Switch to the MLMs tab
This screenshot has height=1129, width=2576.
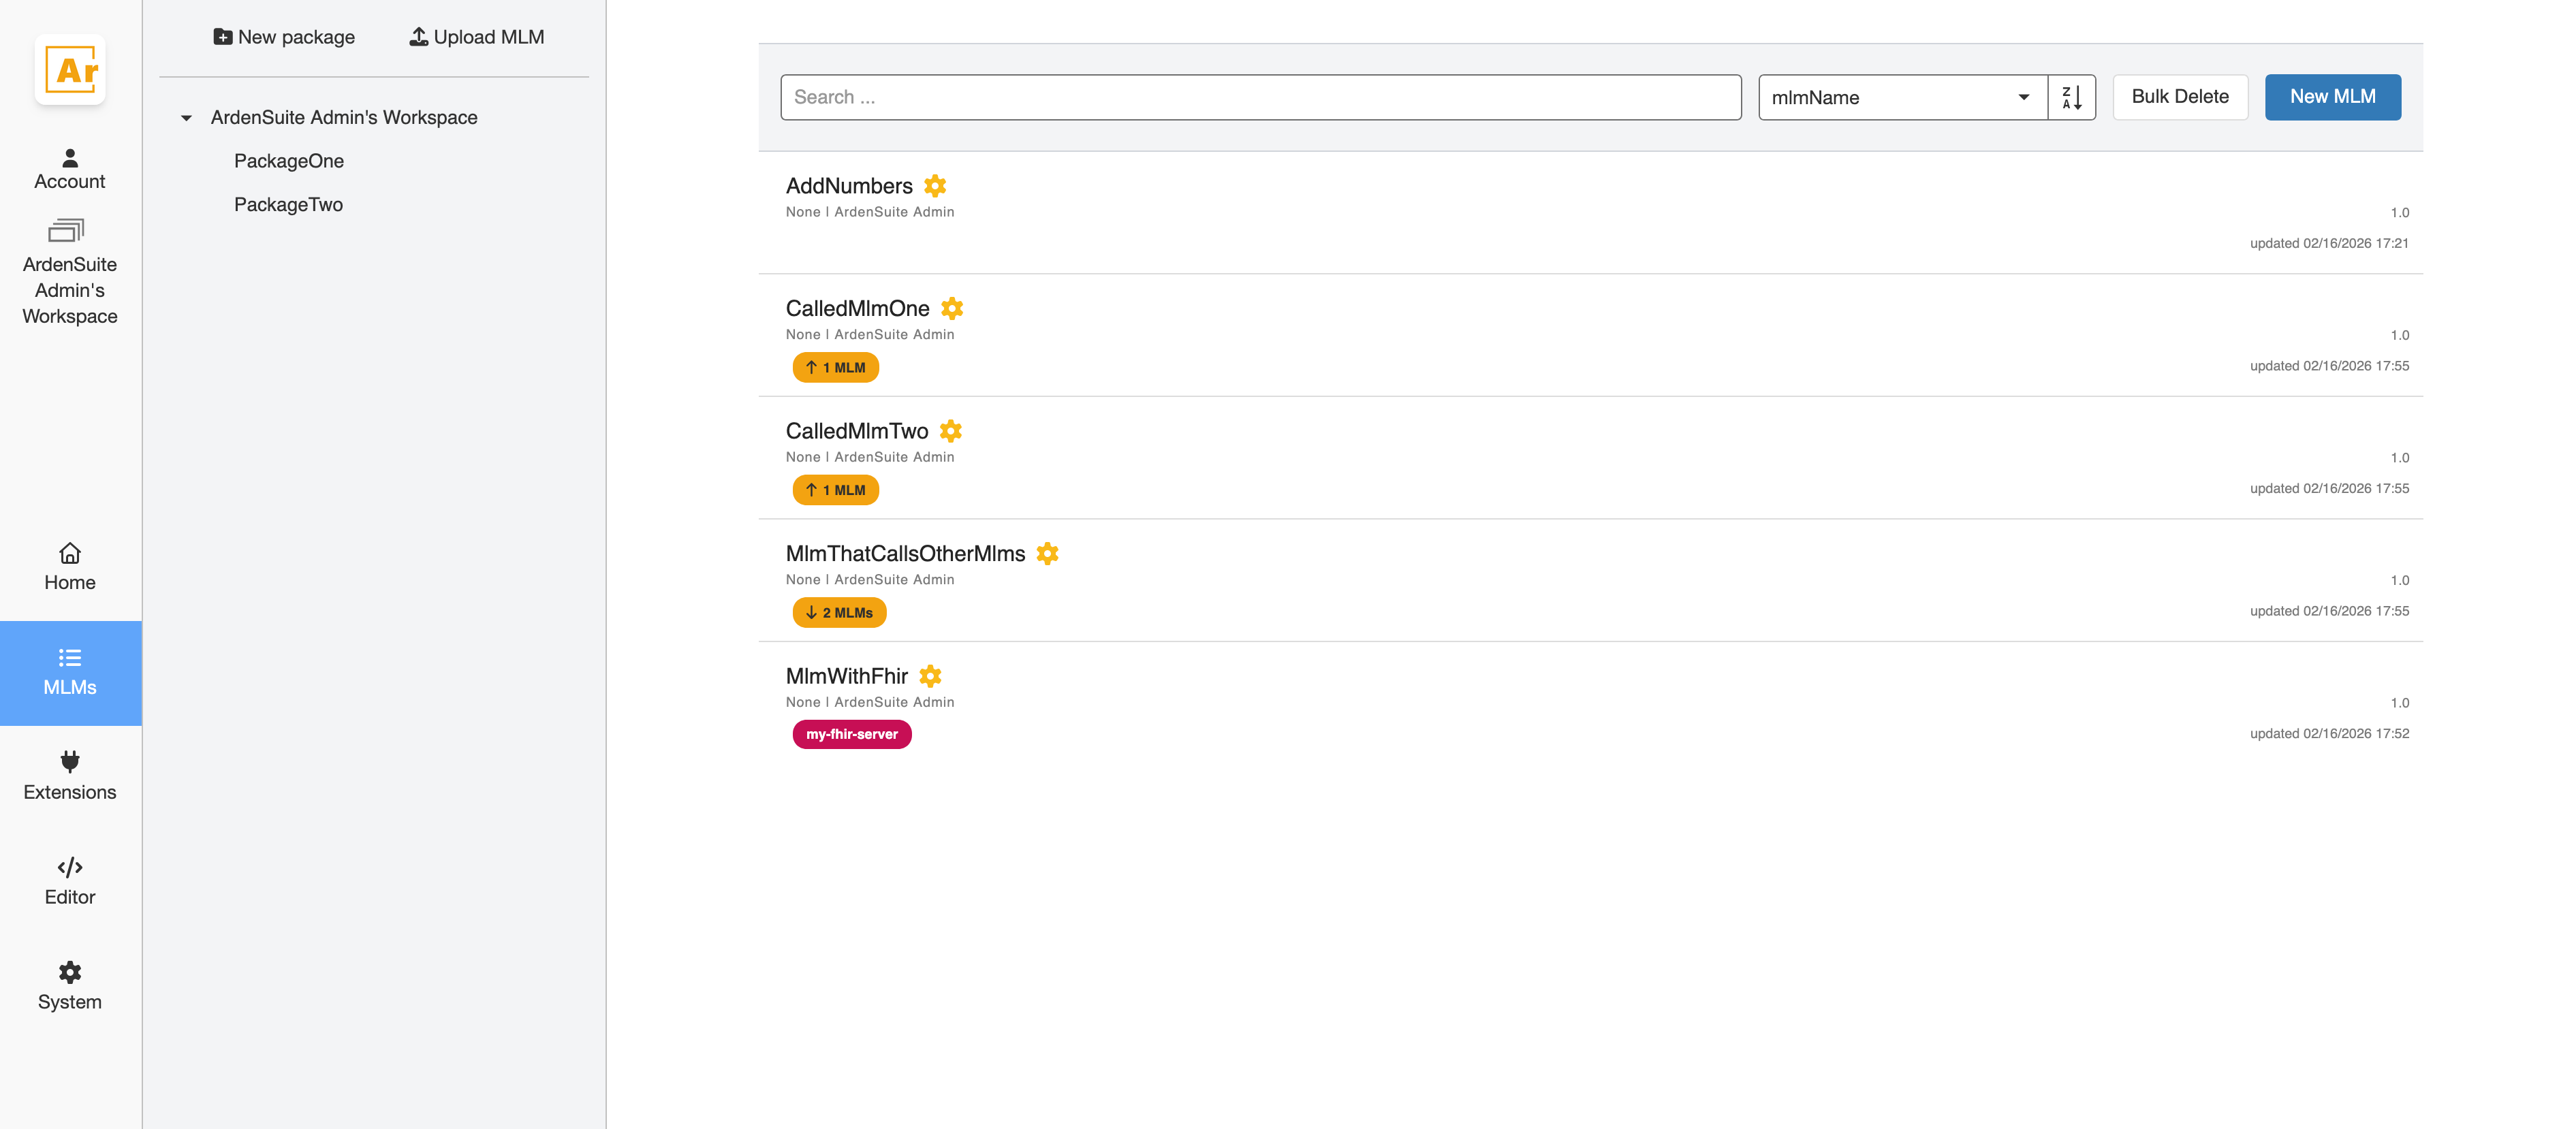(70, 673)
